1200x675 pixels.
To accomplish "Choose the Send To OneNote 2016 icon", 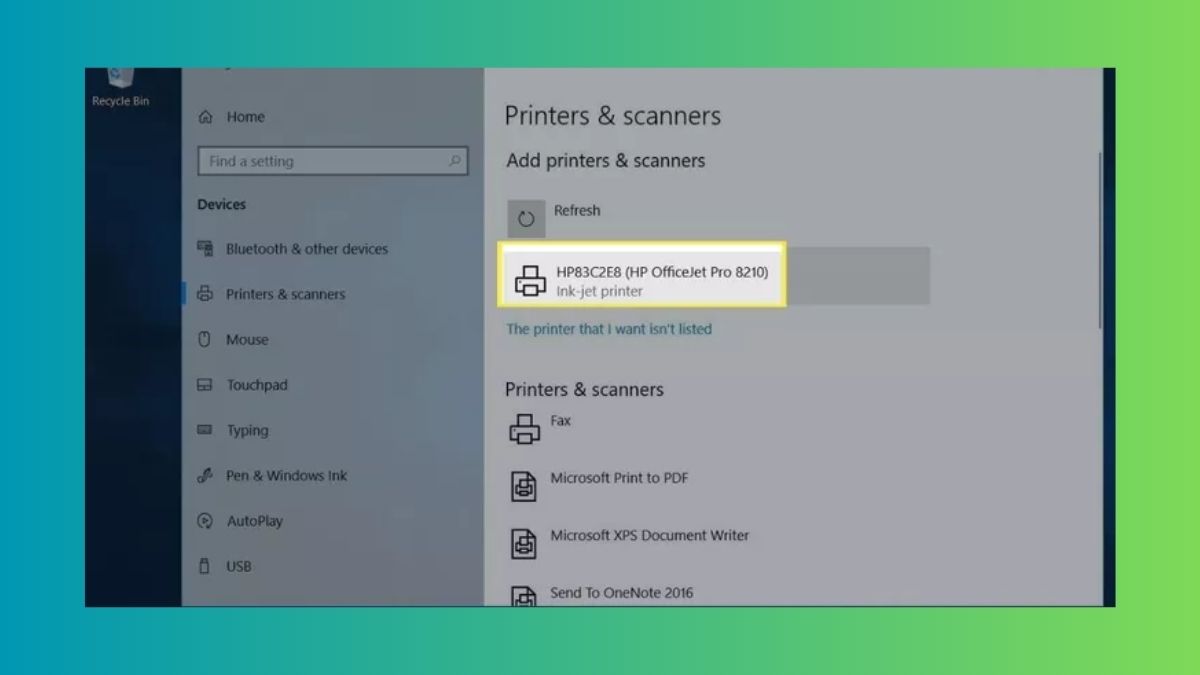I will pyautogui.click(x=524, y=596).
